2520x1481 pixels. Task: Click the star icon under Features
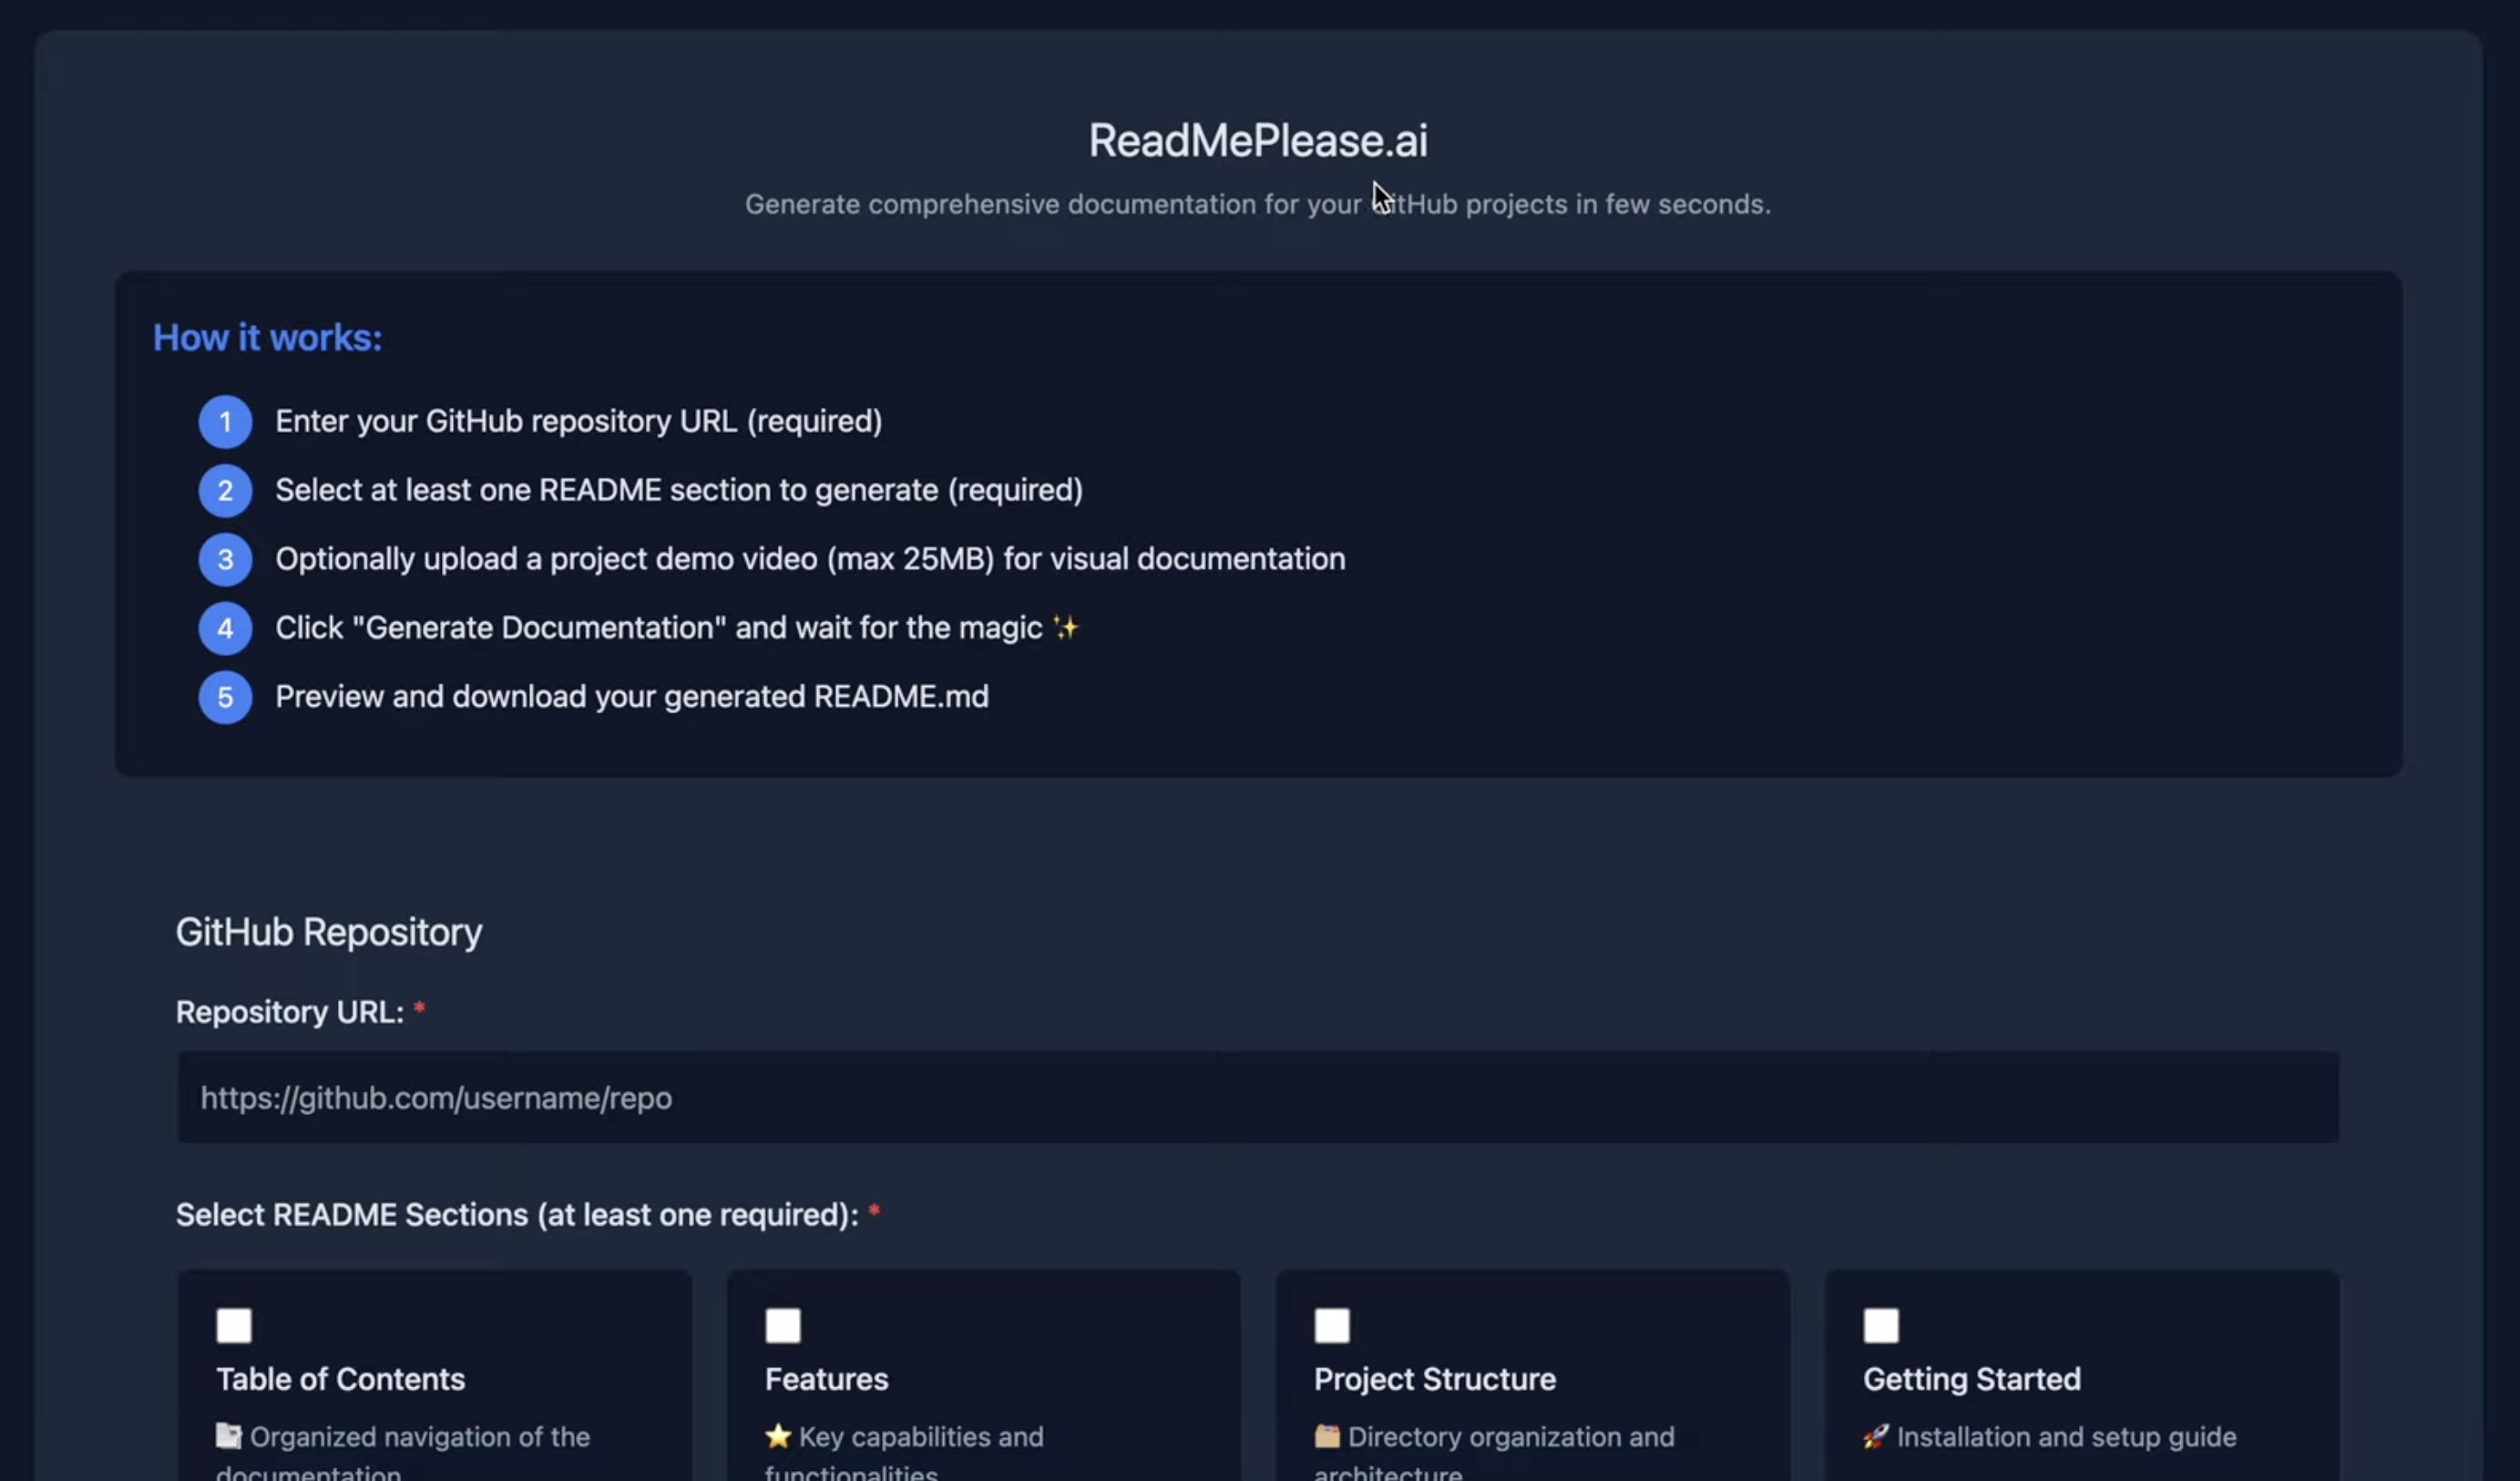pyautogui.click(x=778, y=1437)
